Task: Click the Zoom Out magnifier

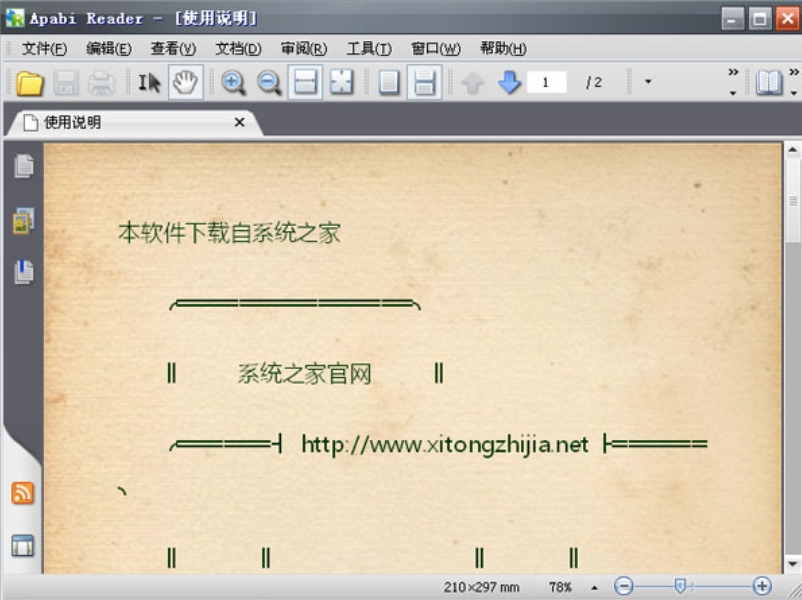Action: pos(269,83)
